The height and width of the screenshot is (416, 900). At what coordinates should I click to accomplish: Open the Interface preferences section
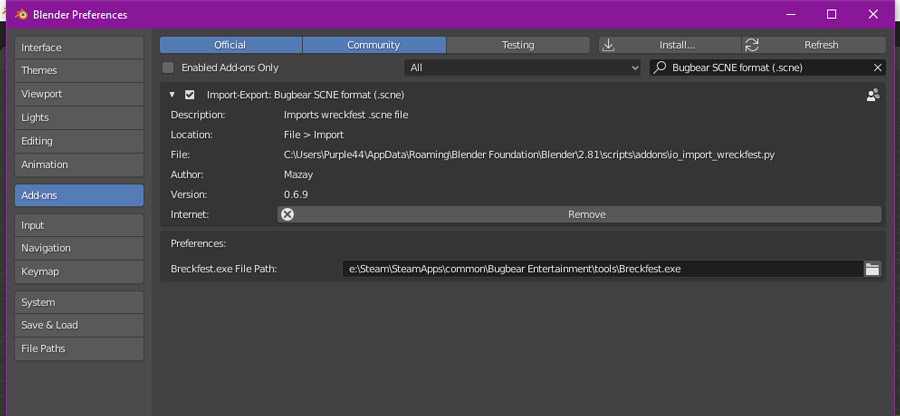click(79, 48)
